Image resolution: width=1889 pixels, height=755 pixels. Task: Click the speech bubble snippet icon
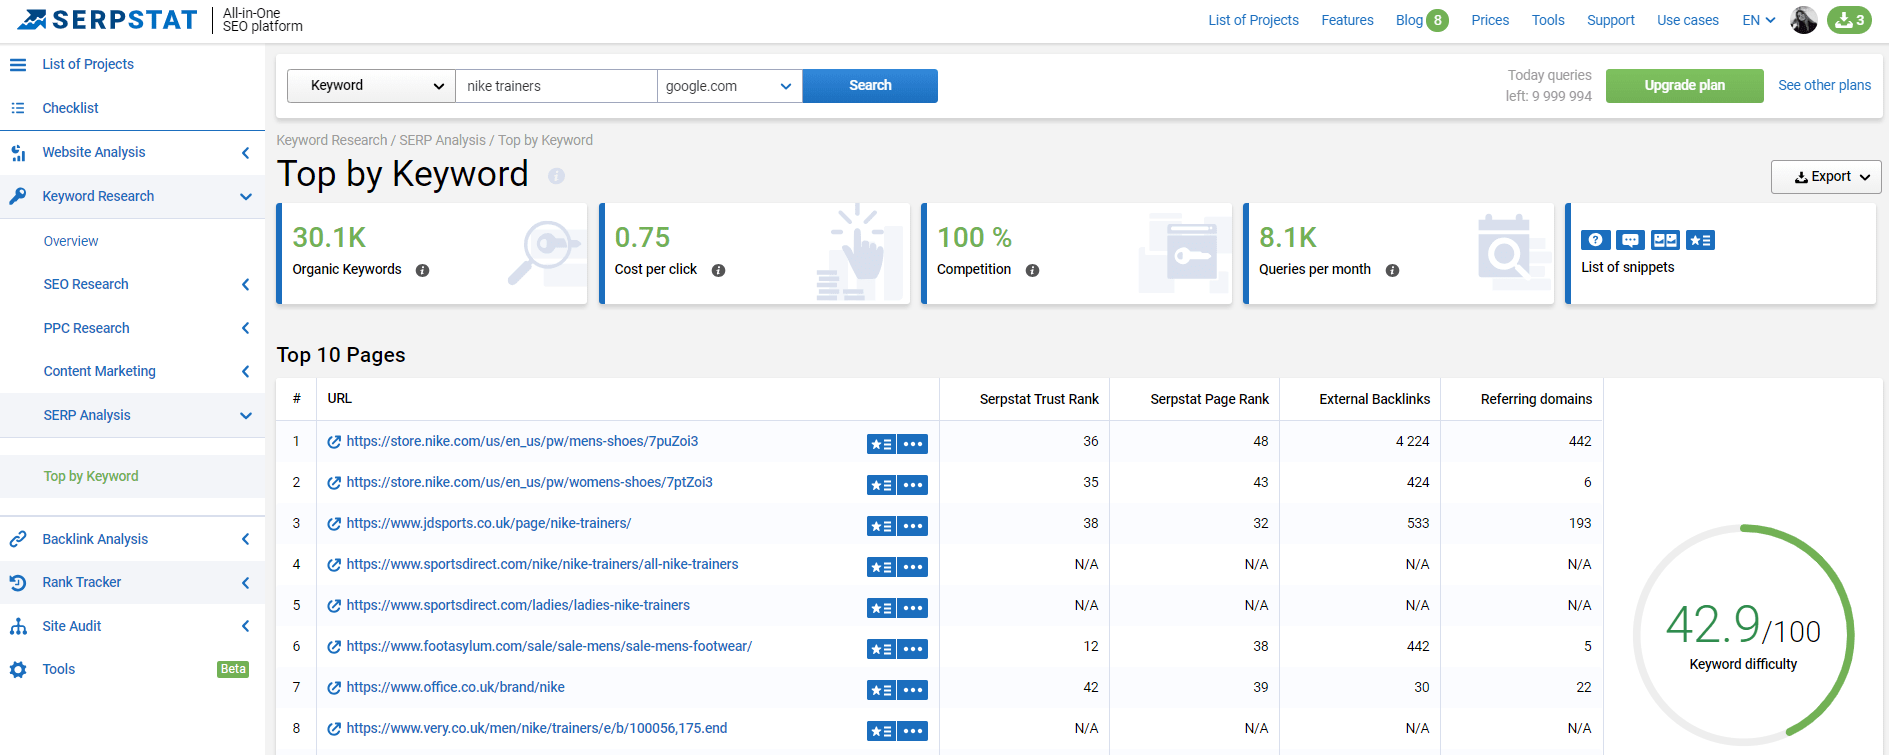[1630, 240]
